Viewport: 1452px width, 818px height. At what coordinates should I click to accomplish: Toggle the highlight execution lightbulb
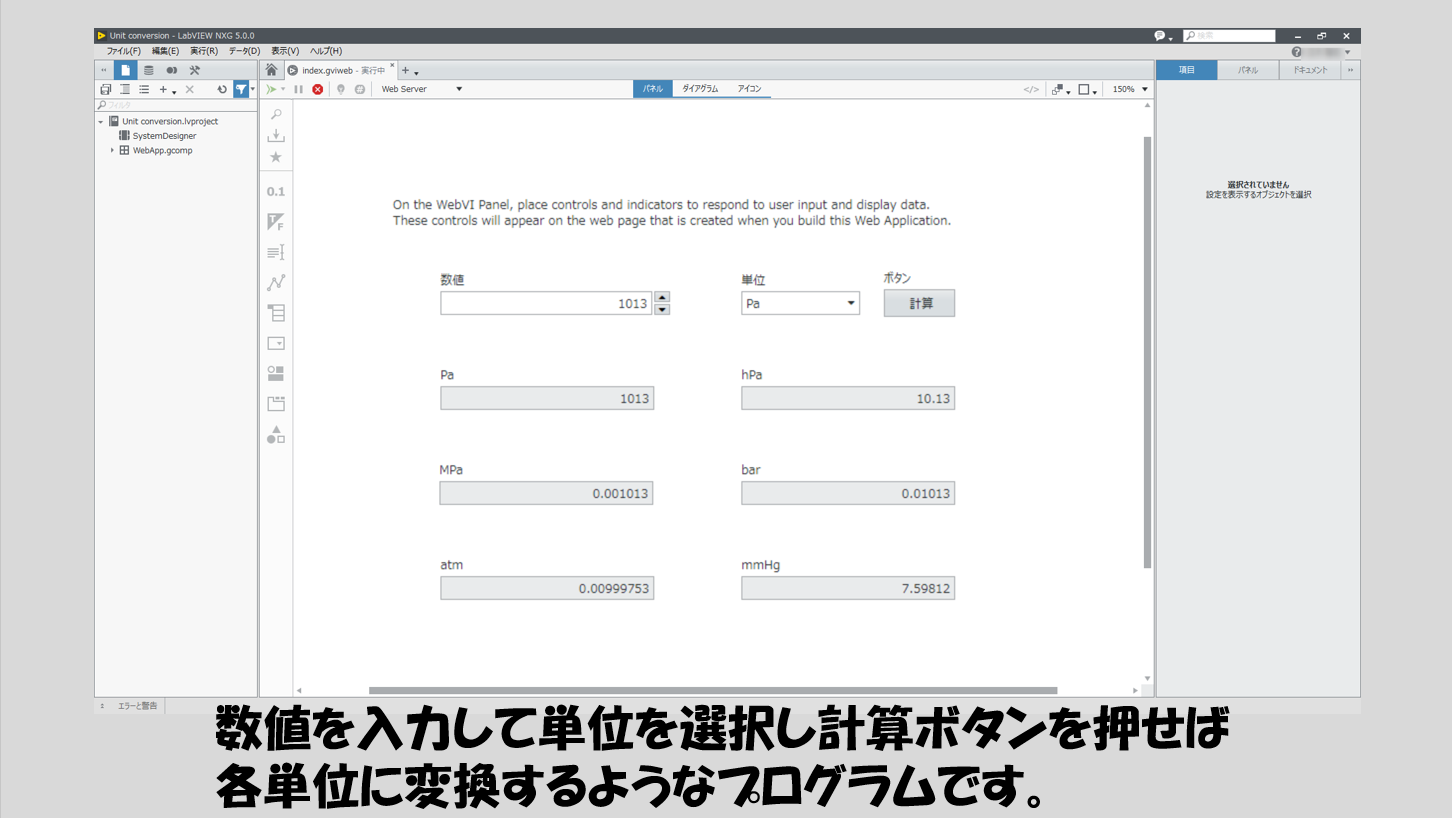tap(341, 89)
